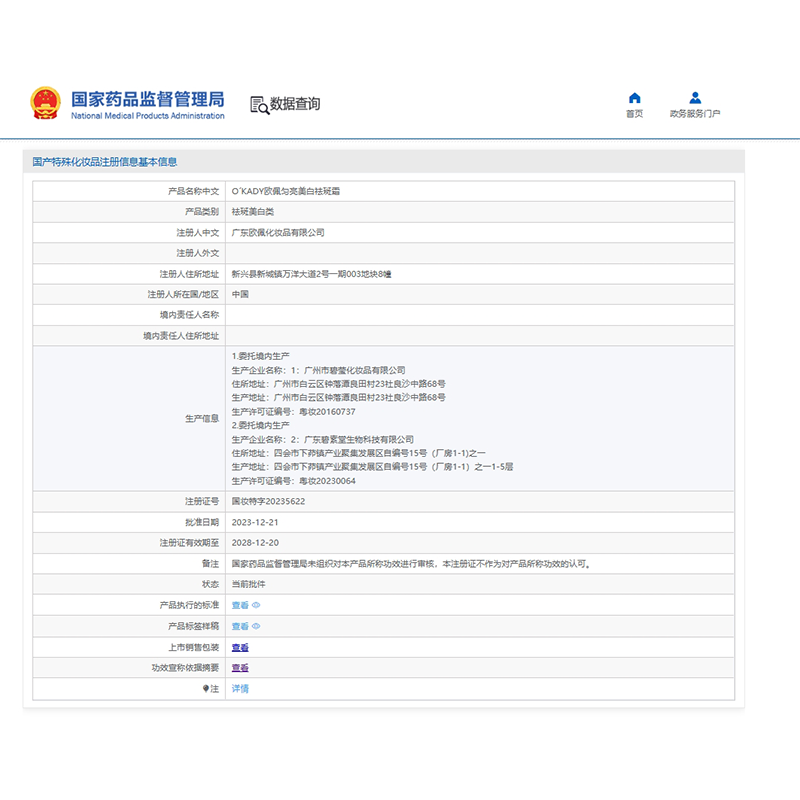Click eye icon beside 产品标签样稿 查看 link
Screen dimensions: 800x800
click(257, 625)
